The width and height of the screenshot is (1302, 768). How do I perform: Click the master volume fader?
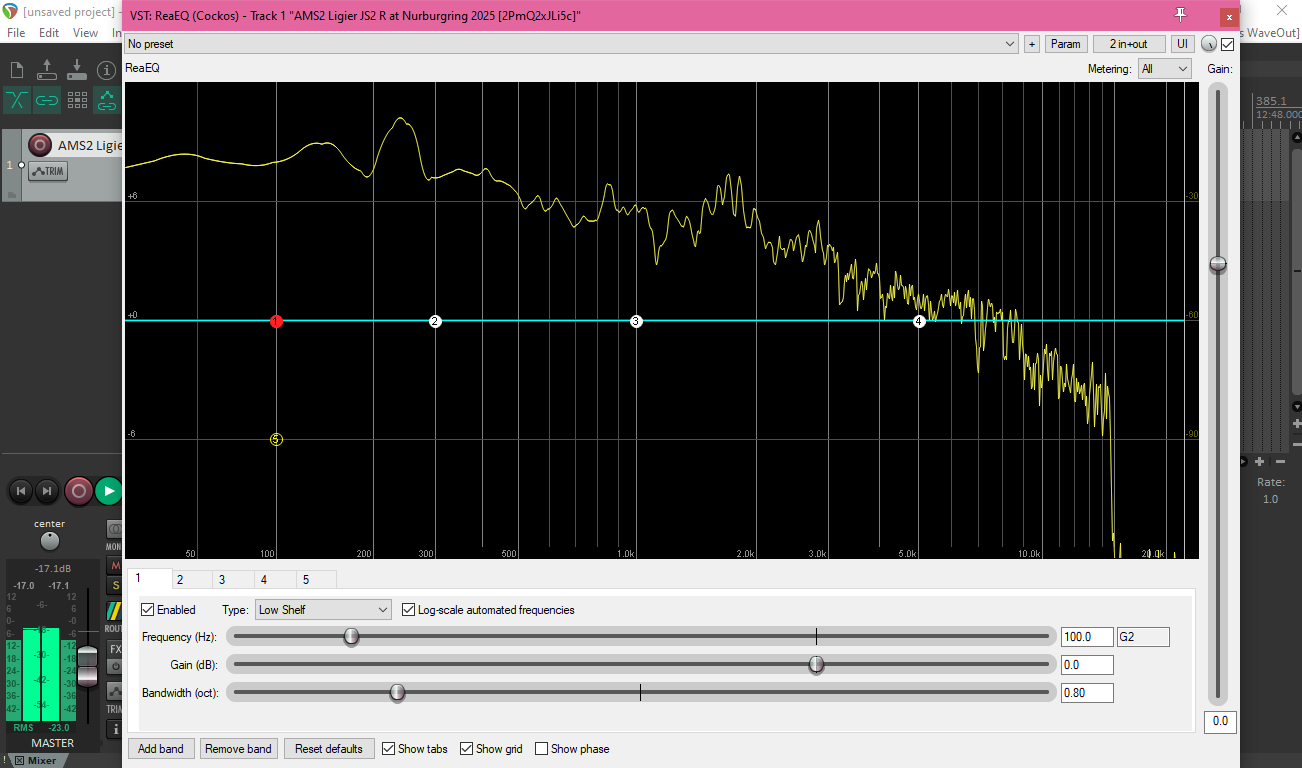coord(88,666)
